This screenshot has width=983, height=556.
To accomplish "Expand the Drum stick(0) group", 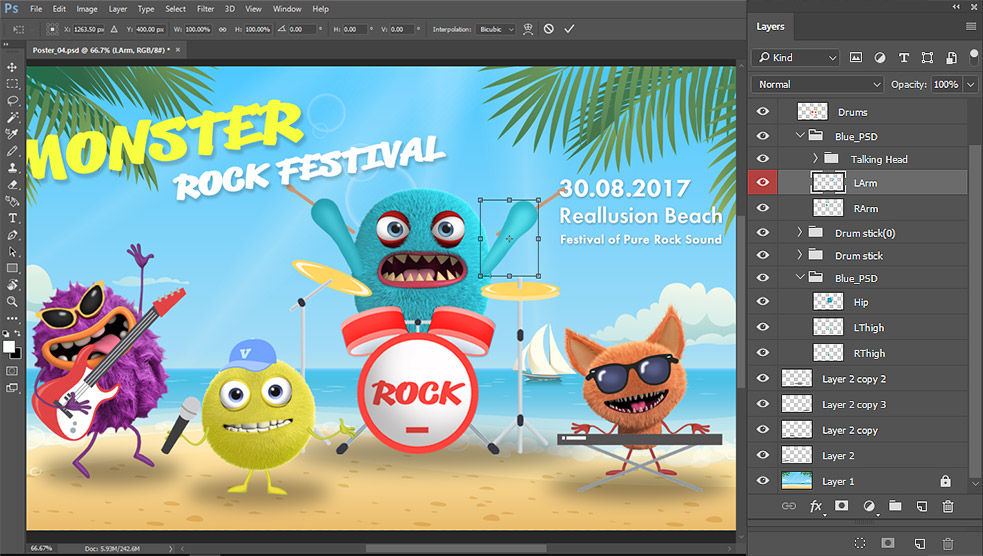I will [x=799, y=232].
